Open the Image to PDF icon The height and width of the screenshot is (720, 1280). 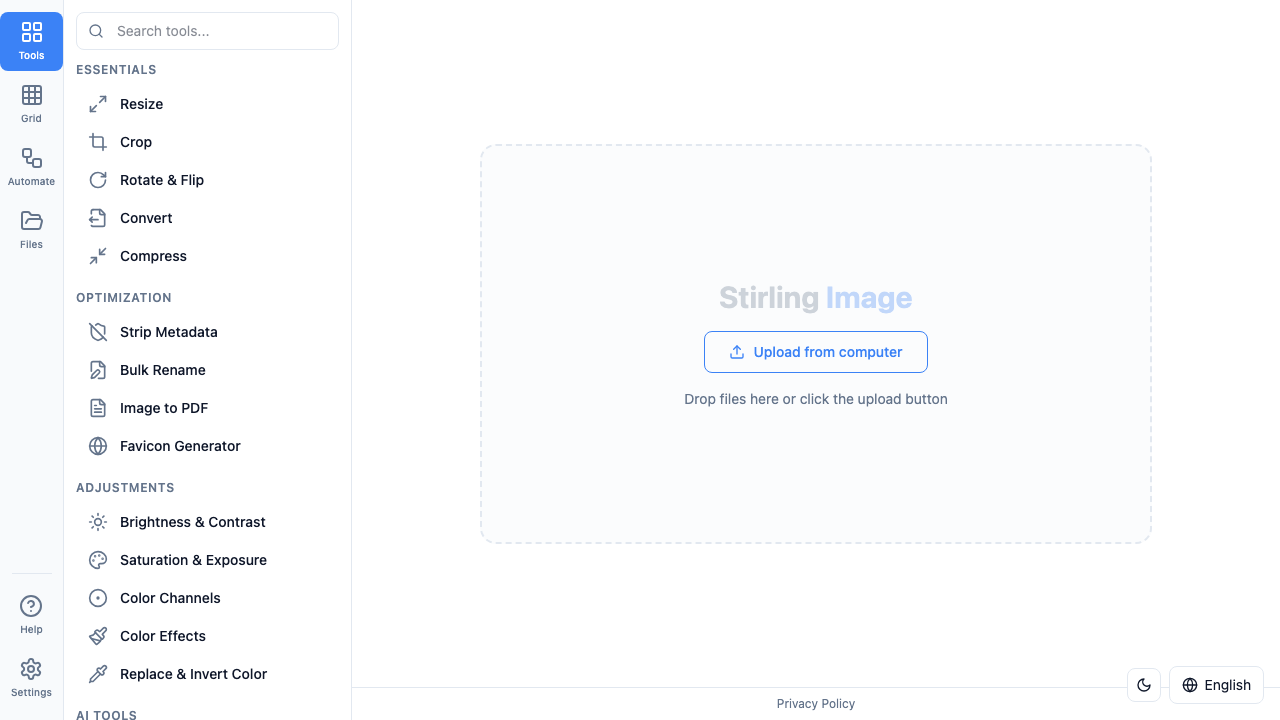(98, 408)
